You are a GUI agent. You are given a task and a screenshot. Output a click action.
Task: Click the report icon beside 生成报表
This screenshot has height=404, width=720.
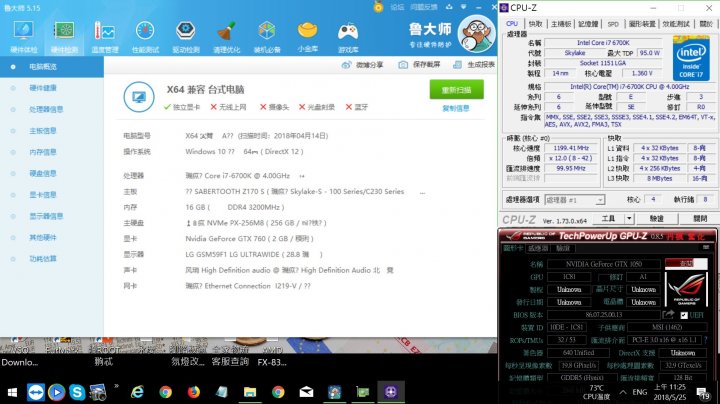pos(457,65)
